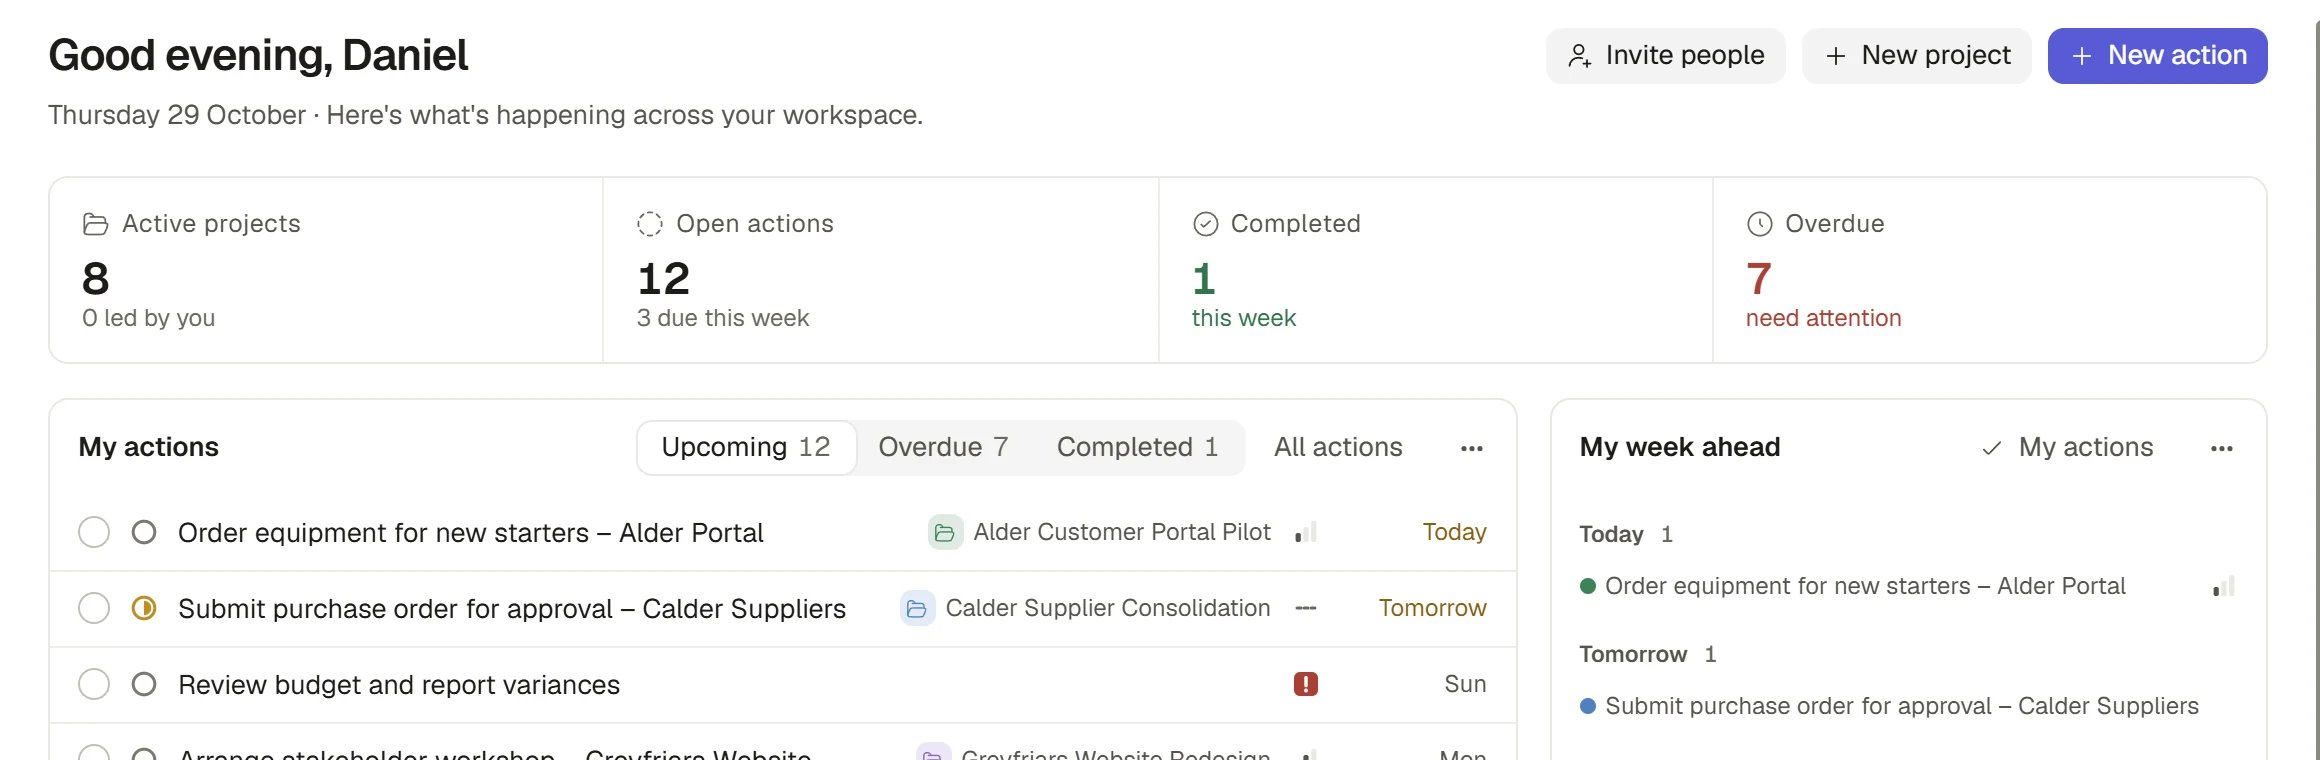
Task: Click the Completed checkmark circle icon
Action: click(1206, 224)
